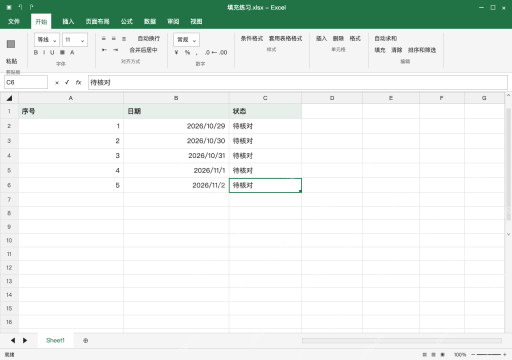Click the increase decimal .0 icon
512x360 pixels.
click(x=210, y=52)
